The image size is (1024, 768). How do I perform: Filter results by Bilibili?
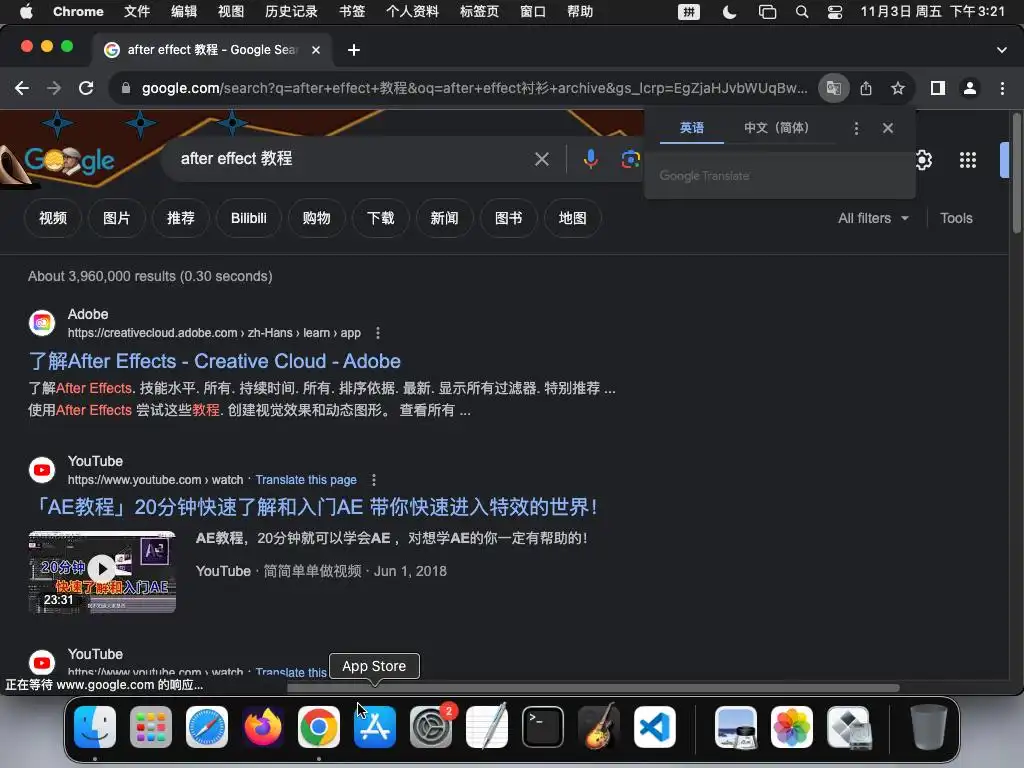249,218
